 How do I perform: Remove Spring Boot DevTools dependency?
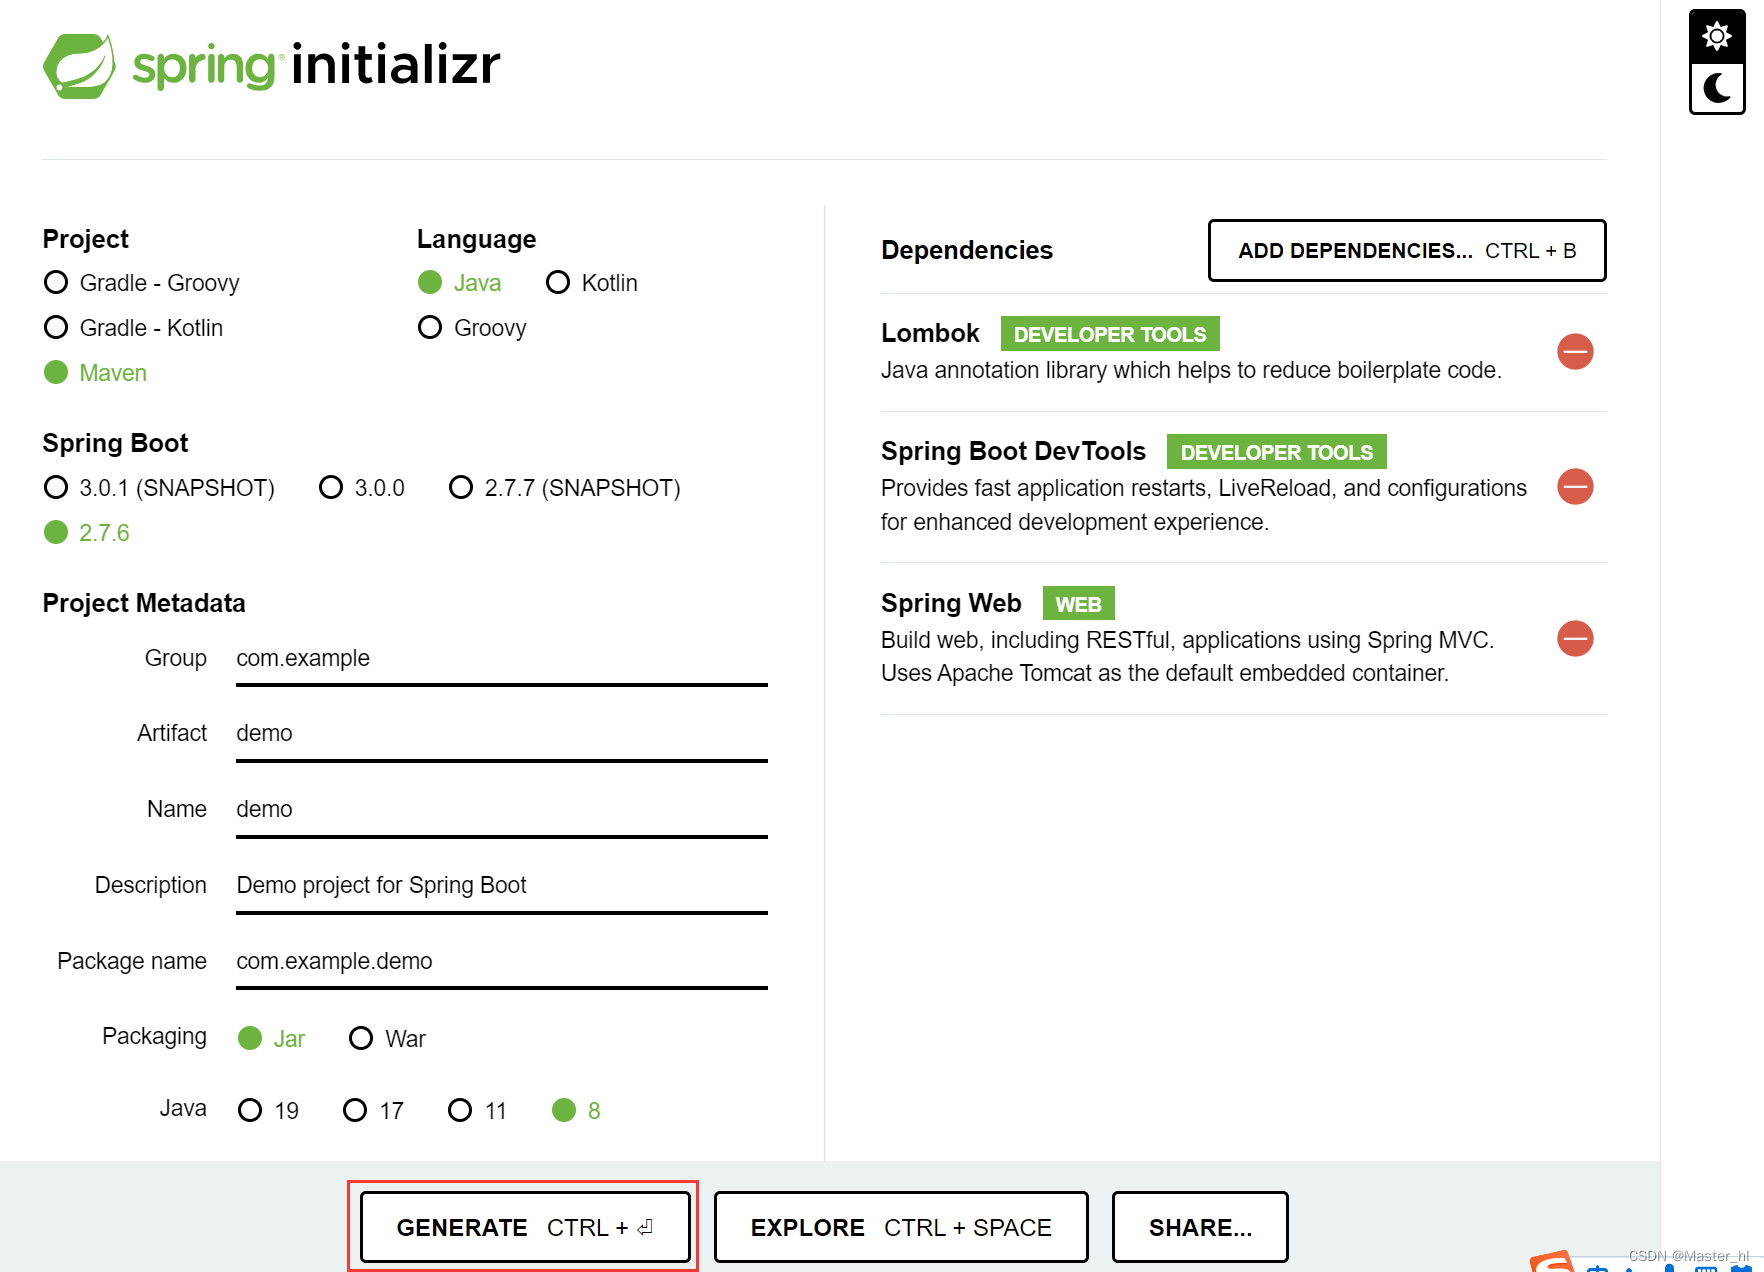pyautogui.click(x=1575, y=487)
